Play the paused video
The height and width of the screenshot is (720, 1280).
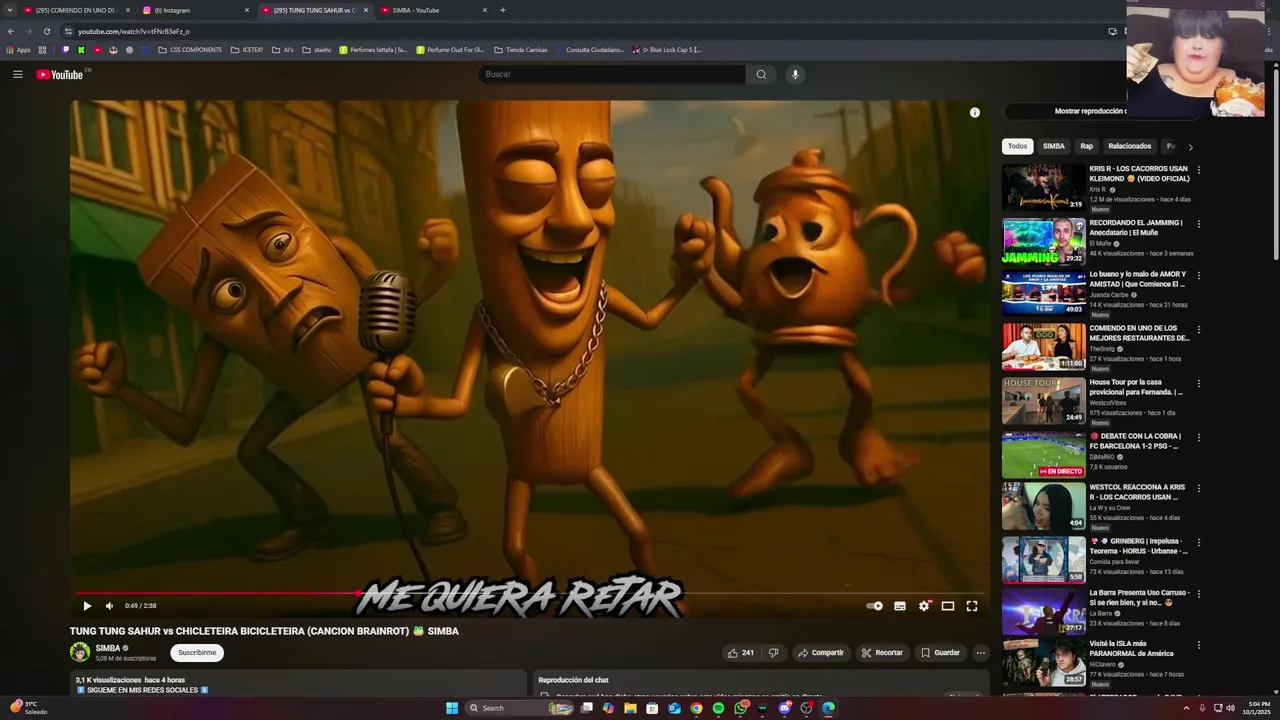click(x=87, y=606)
